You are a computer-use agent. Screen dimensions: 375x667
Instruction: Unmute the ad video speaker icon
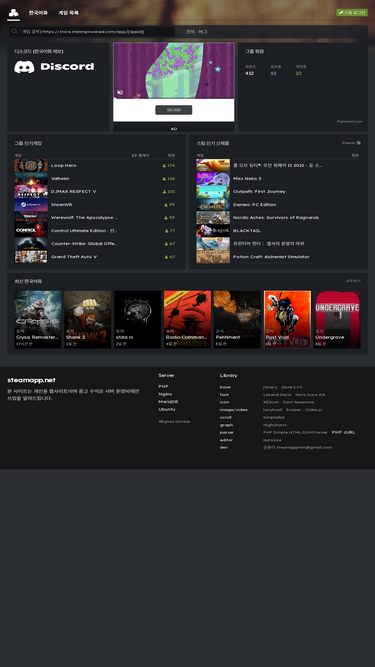[x=120, y=92]
